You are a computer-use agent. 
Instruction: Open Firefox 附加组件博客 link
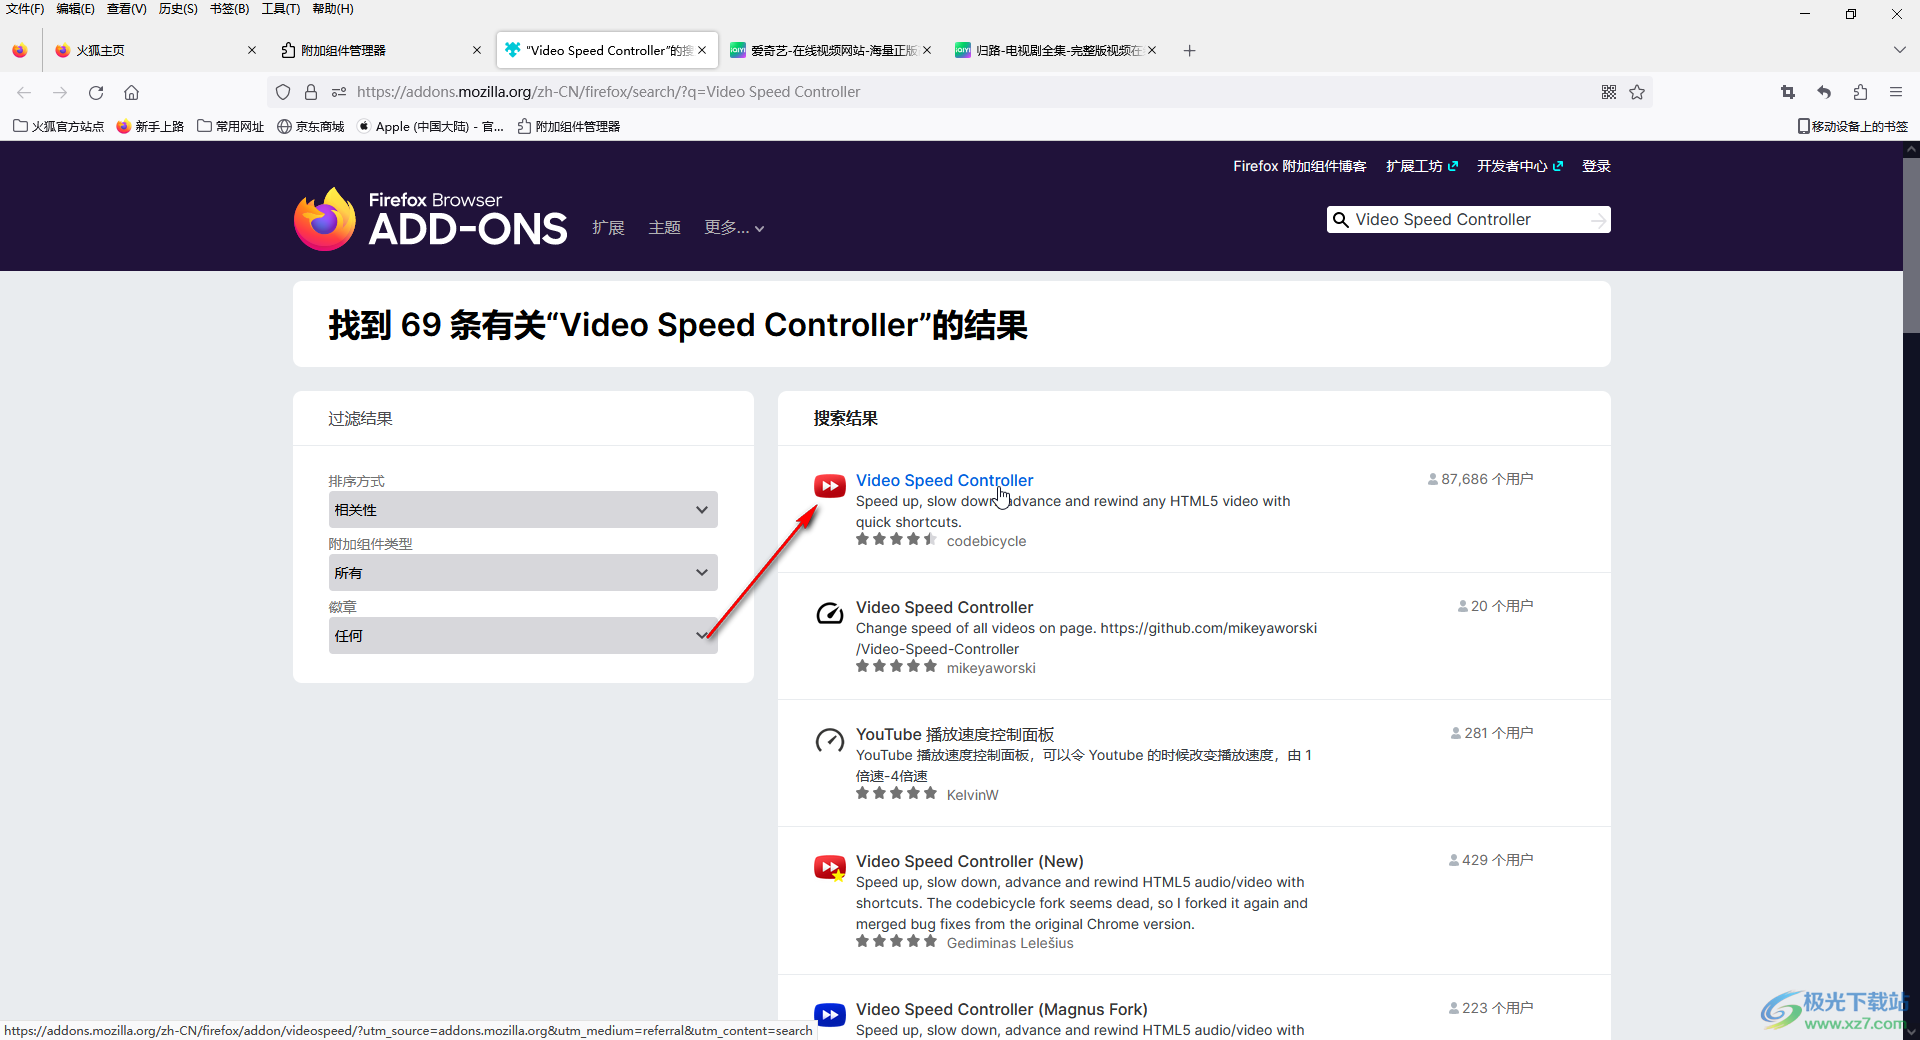tap(1299, 166)
